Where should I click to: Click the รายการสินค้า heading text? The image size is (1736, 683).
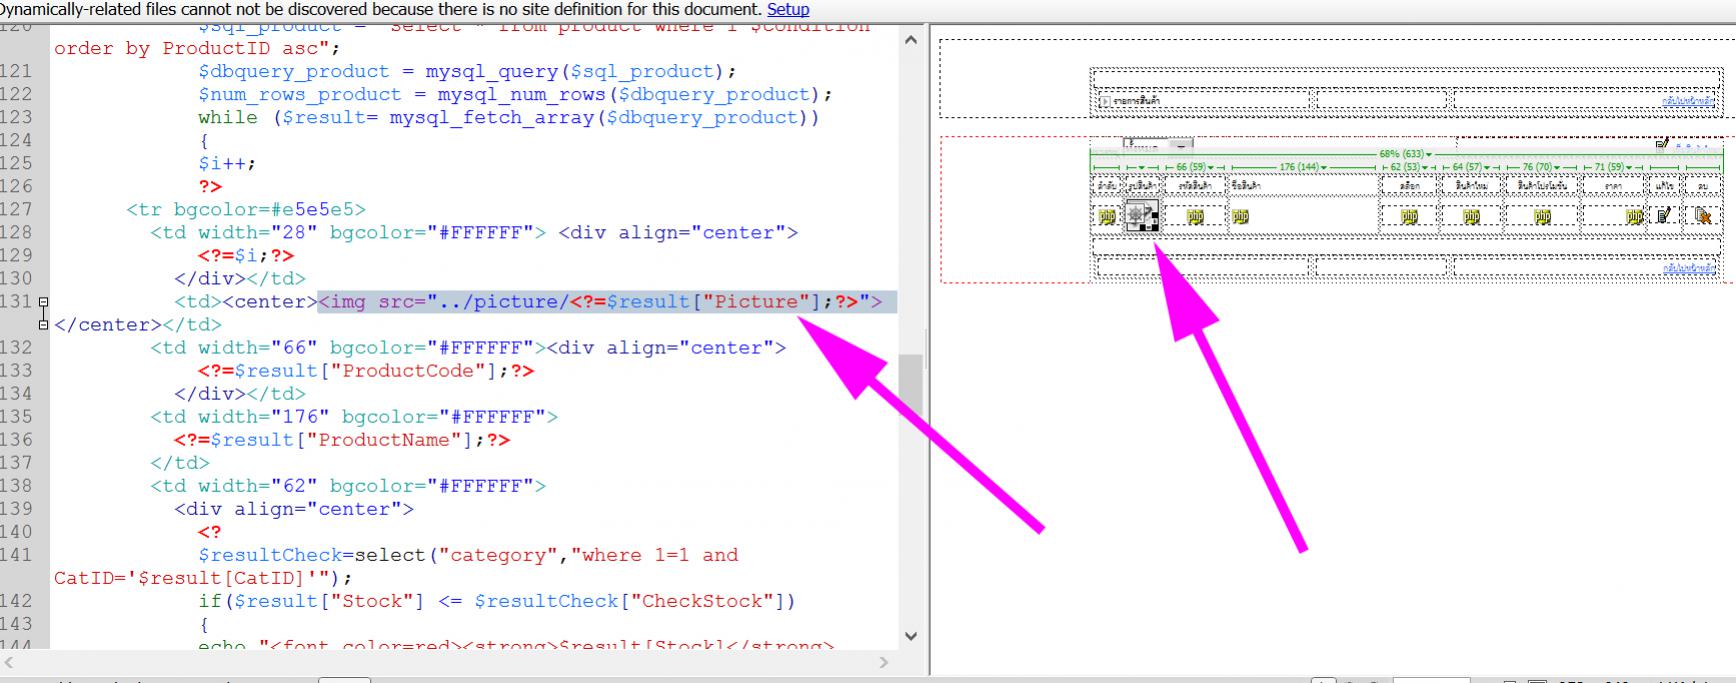[1136, 101]
